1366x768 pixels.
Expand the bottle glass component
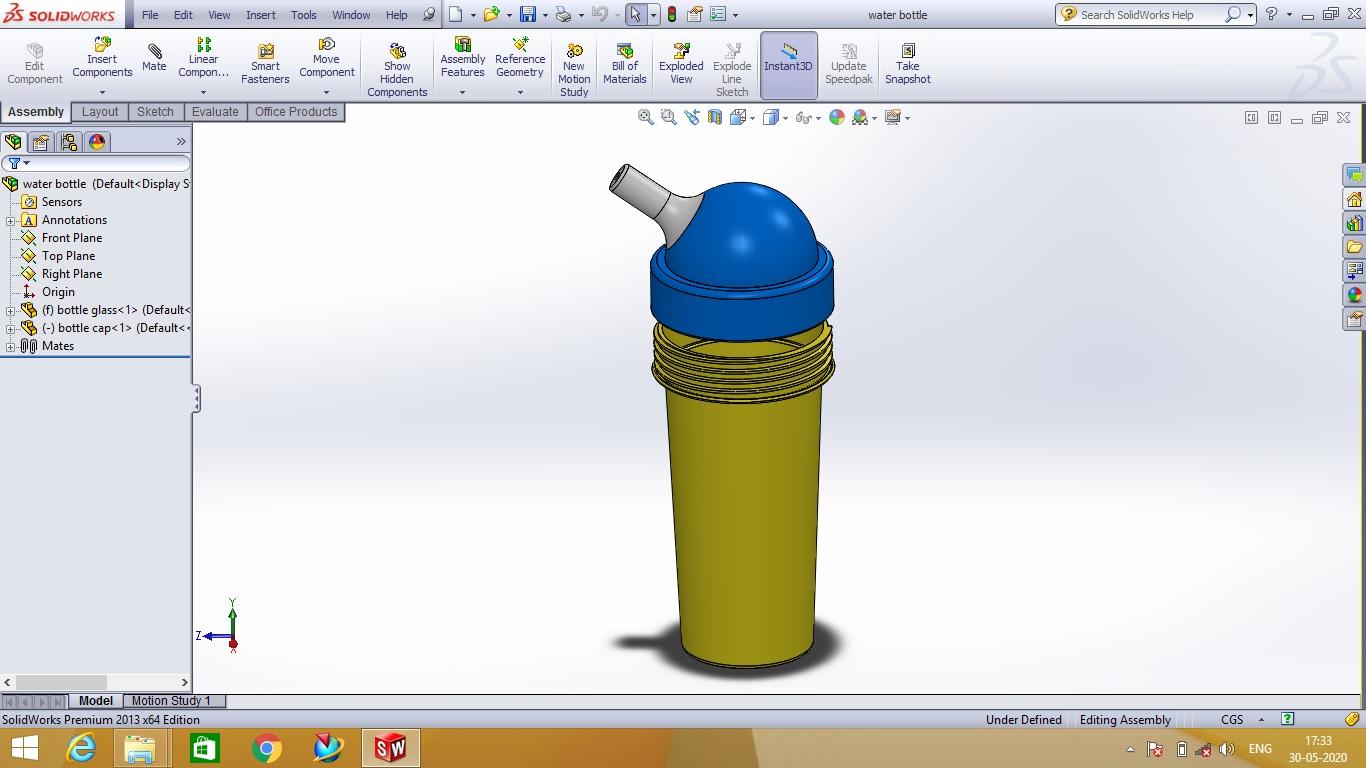click(10, 310)
